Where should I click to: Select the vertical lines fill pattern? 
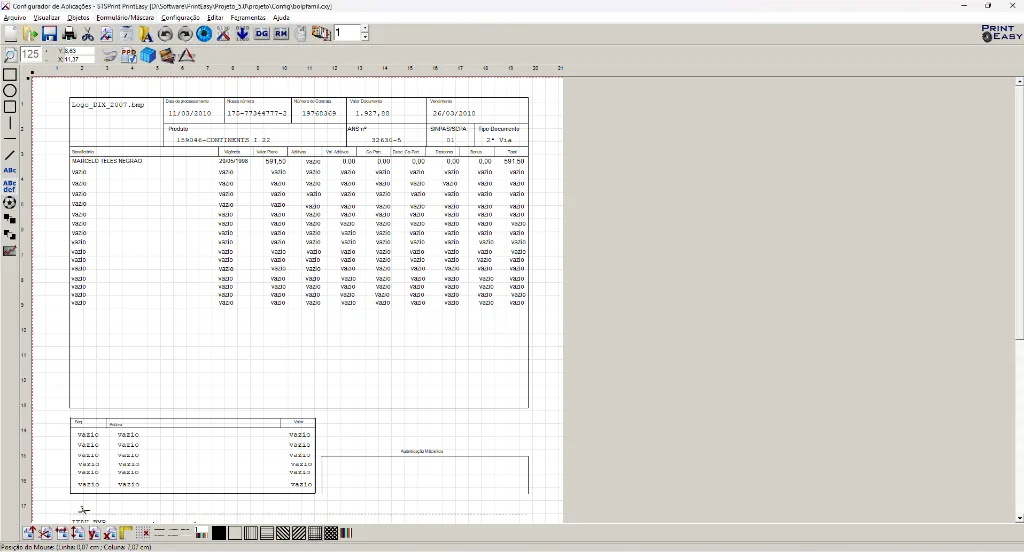(x=251, y=533)
